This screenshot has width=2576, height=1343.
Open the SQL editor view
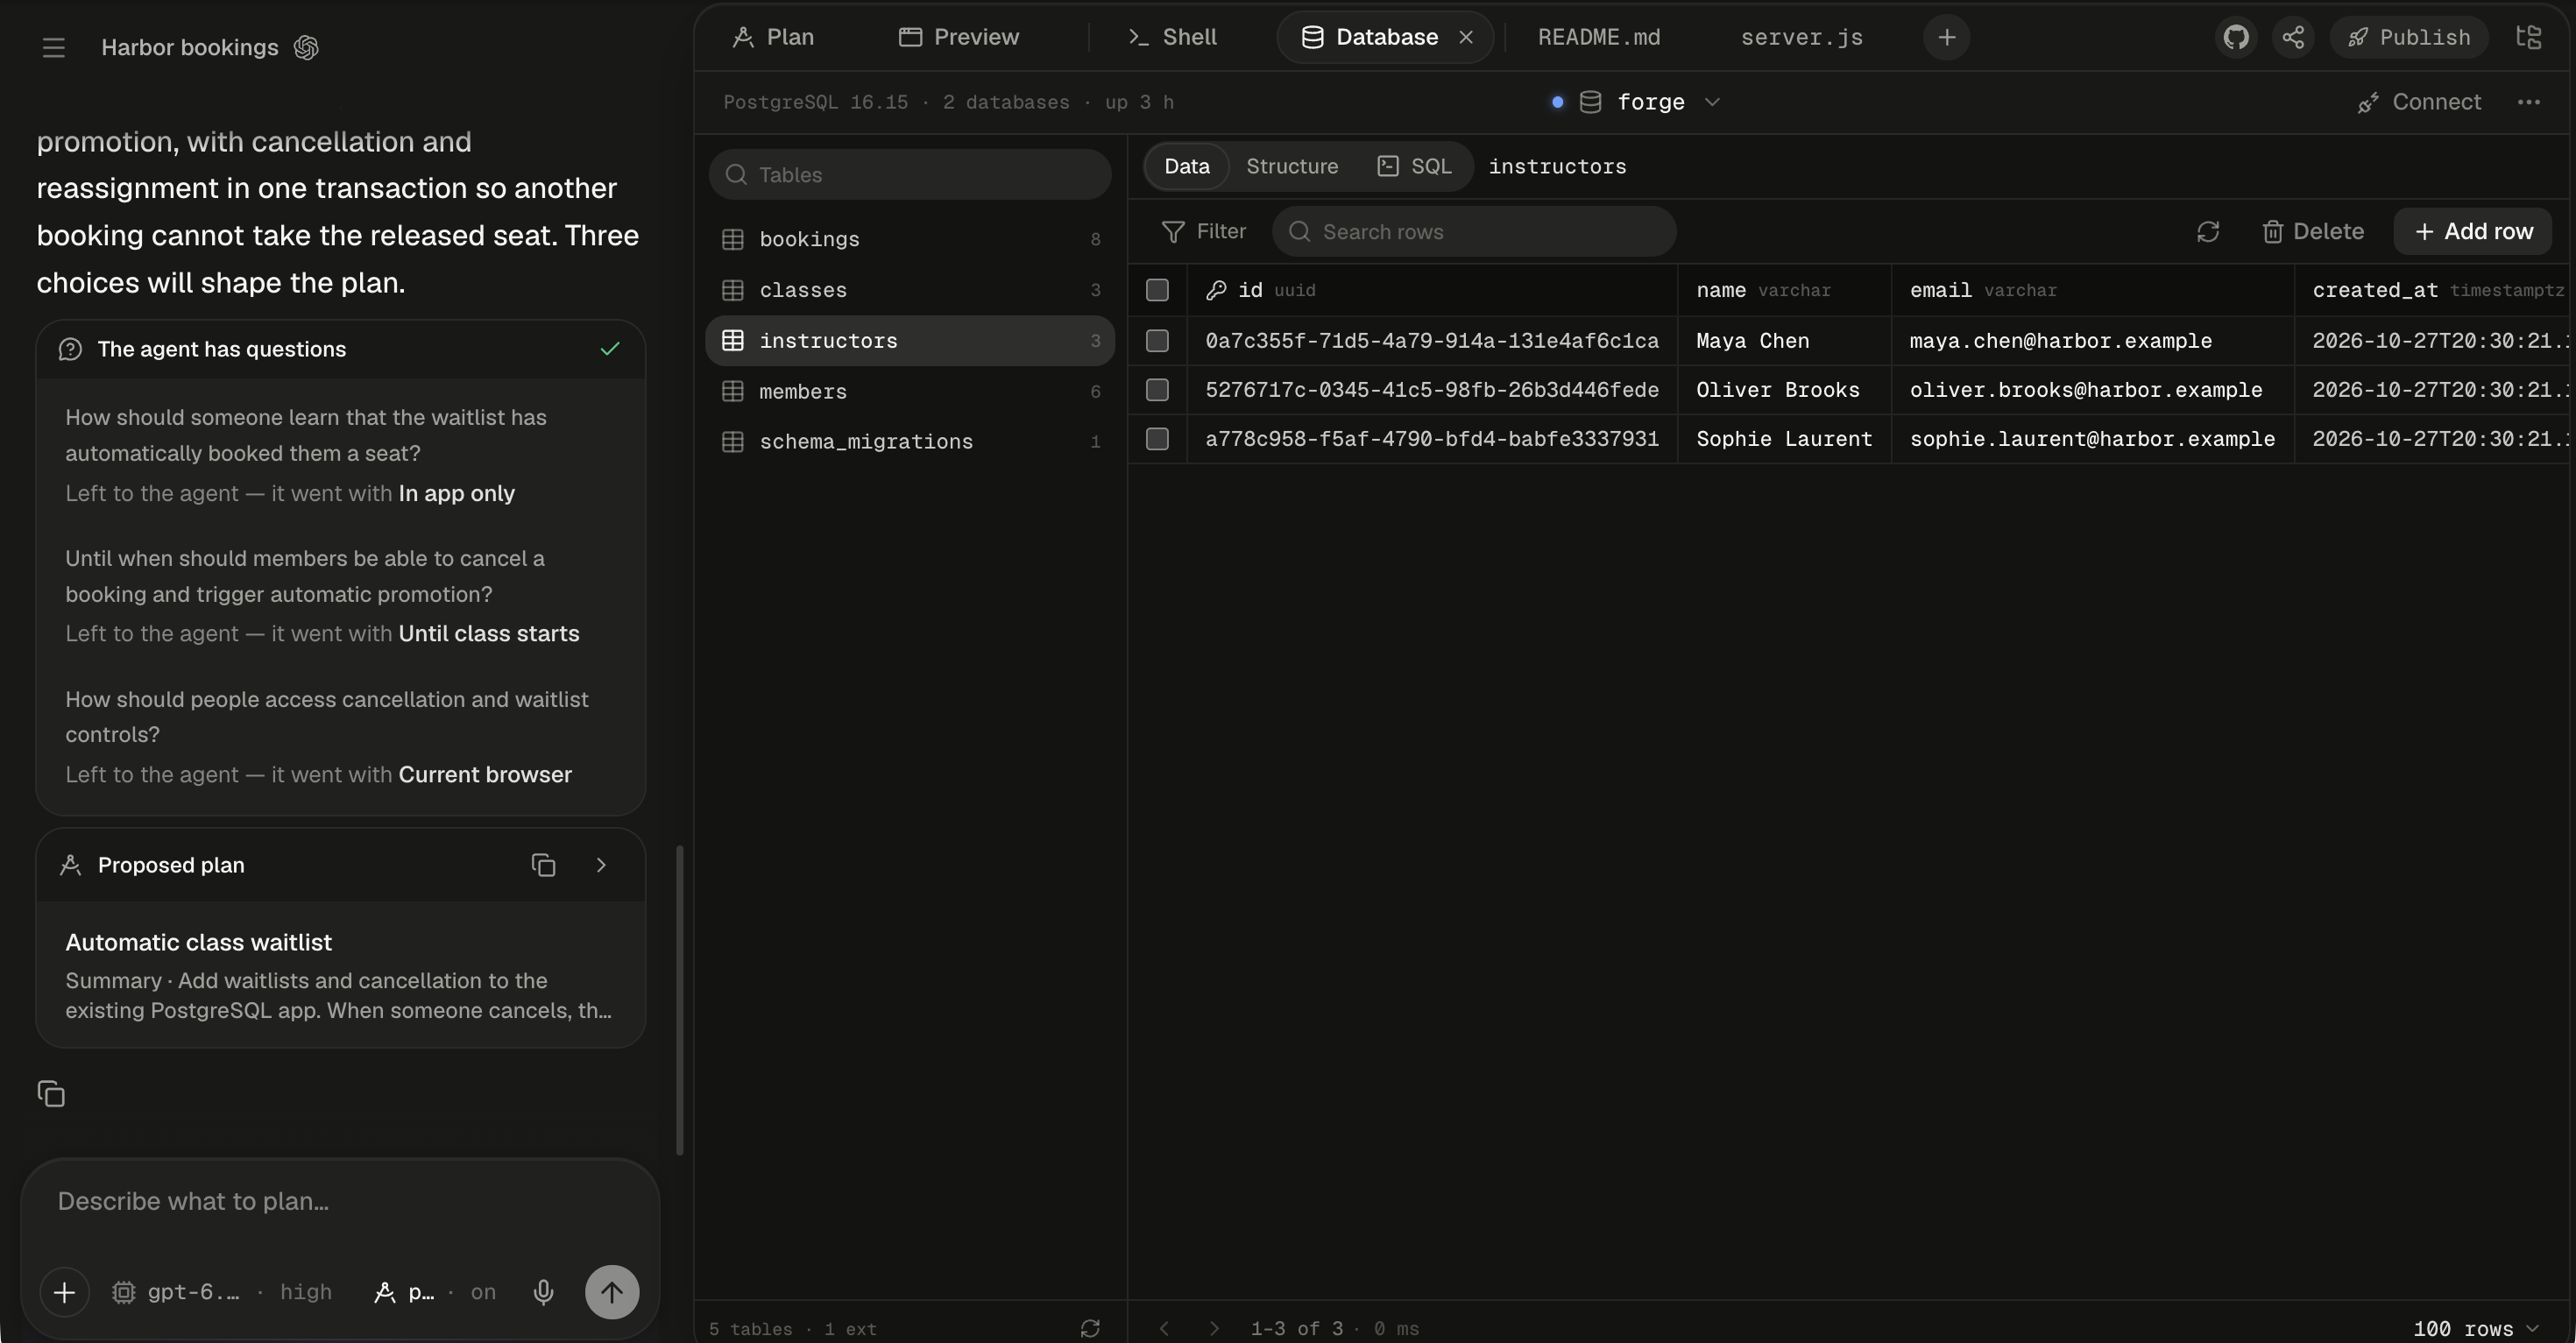point(1414,166)
